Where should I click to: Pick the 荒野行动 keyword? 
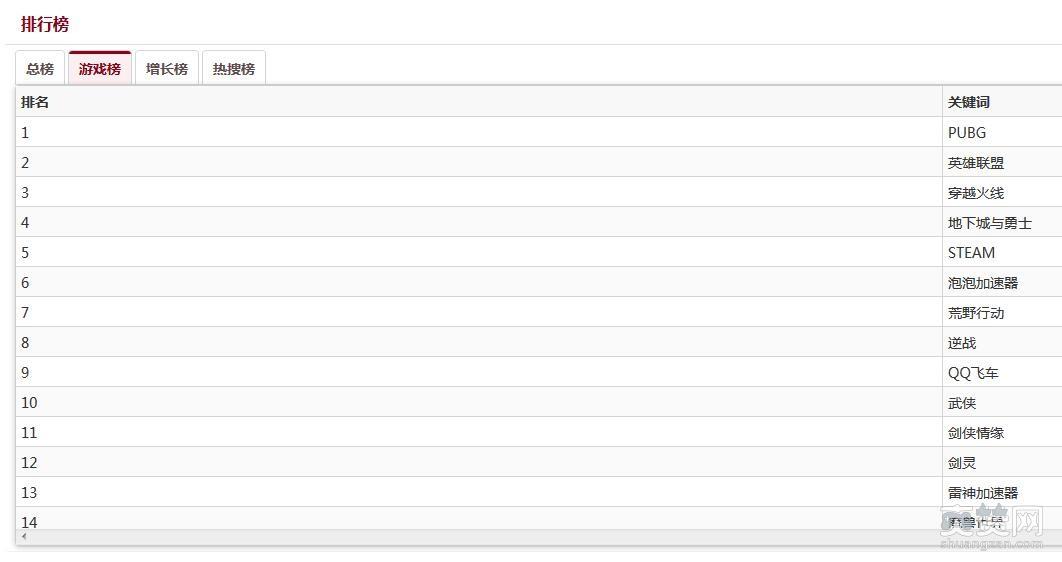(976, 312)
